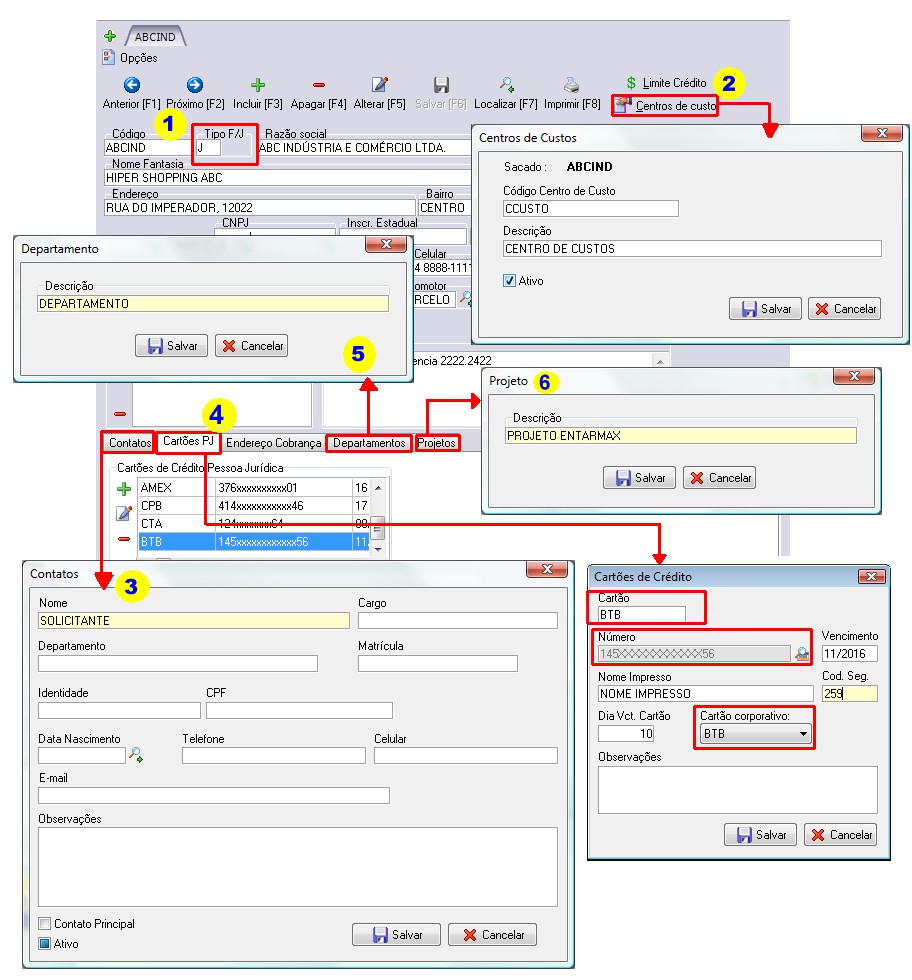Click the Vencimento field
This screenshot has height=980, width=912.
click(849, 654)
